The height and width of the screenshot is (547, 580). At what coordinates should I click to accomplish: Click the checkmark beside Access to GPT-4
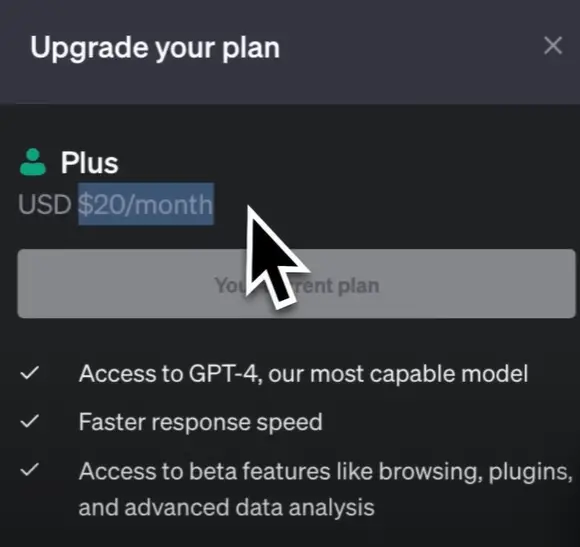[30, 373]
